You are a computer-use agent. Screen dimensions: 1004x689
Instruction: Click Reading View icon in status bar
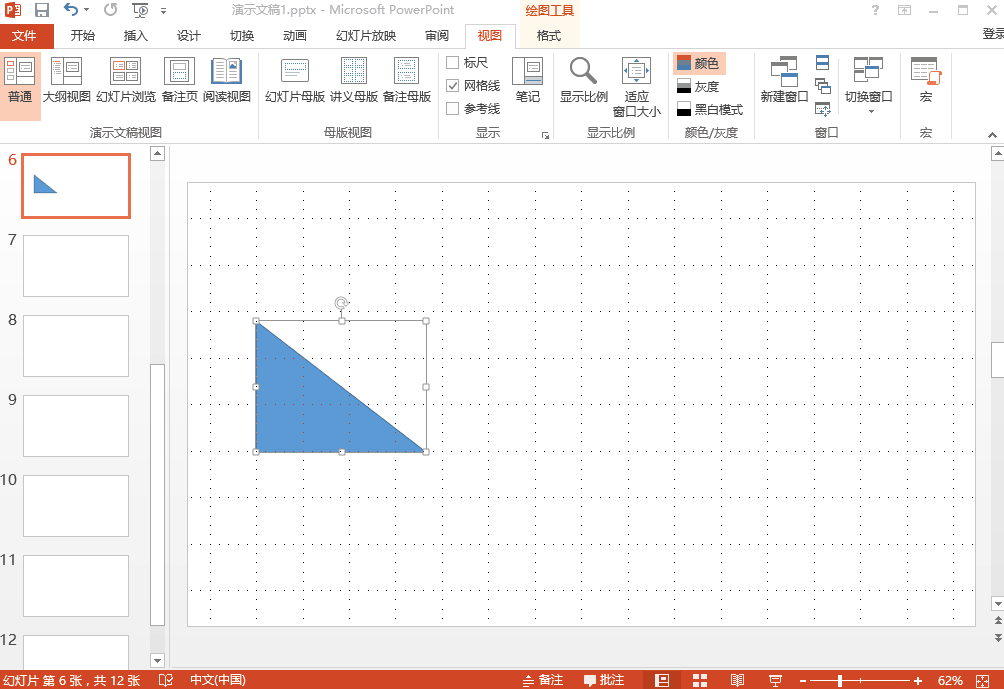click(738, 680)
